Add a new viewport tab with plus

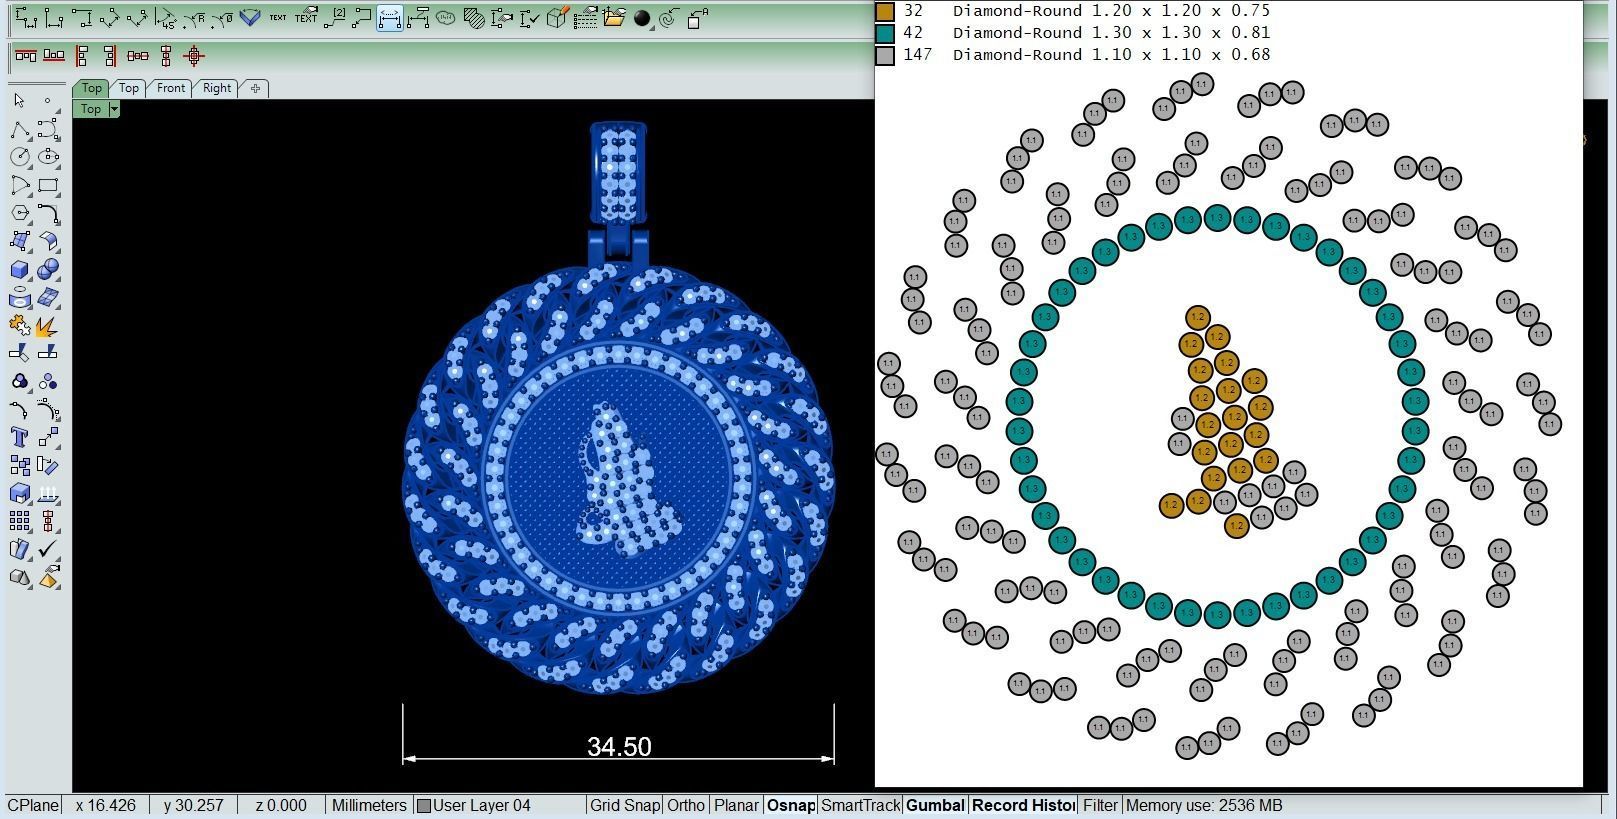coord(255,88)
